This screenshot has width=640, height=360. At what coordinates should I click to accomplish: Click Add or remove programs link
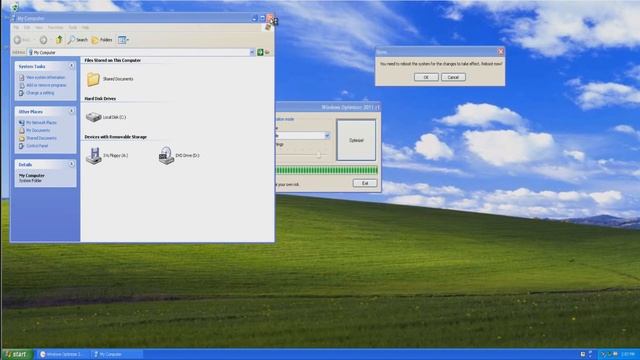point(46,85)
